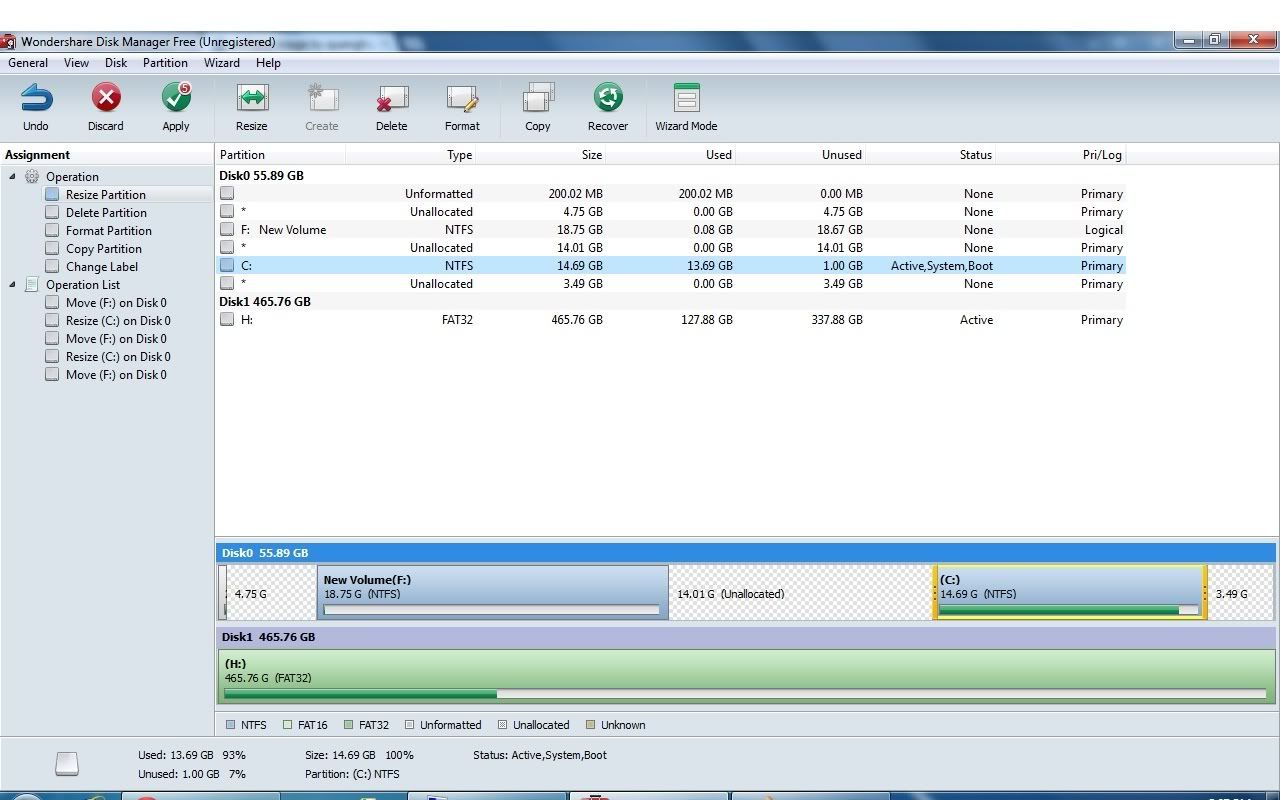1280x800 pixels.
Task: Click Resize Partition icon in Assignment panel
Action: click(52, 195)
